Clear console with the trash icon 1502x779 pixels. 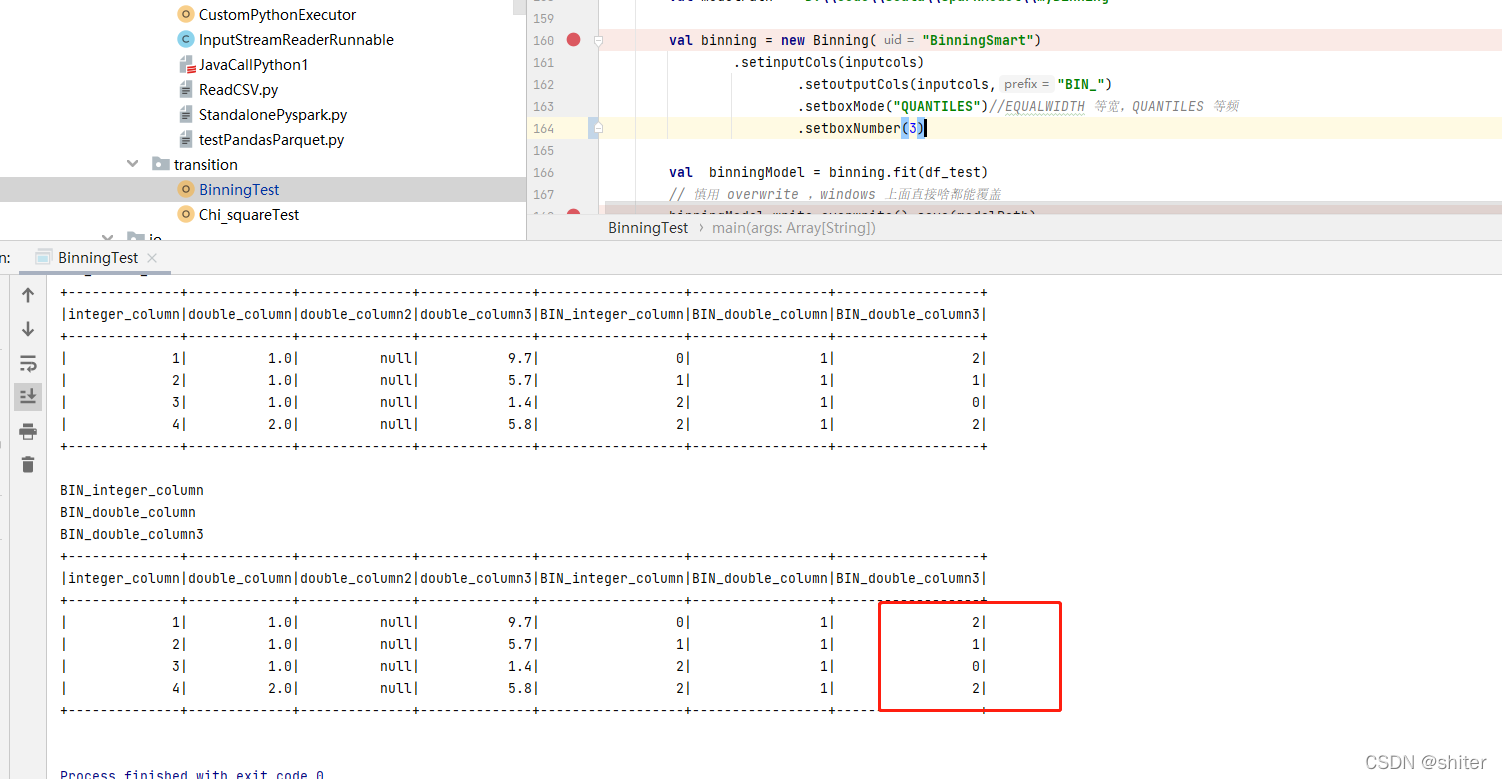28,464
